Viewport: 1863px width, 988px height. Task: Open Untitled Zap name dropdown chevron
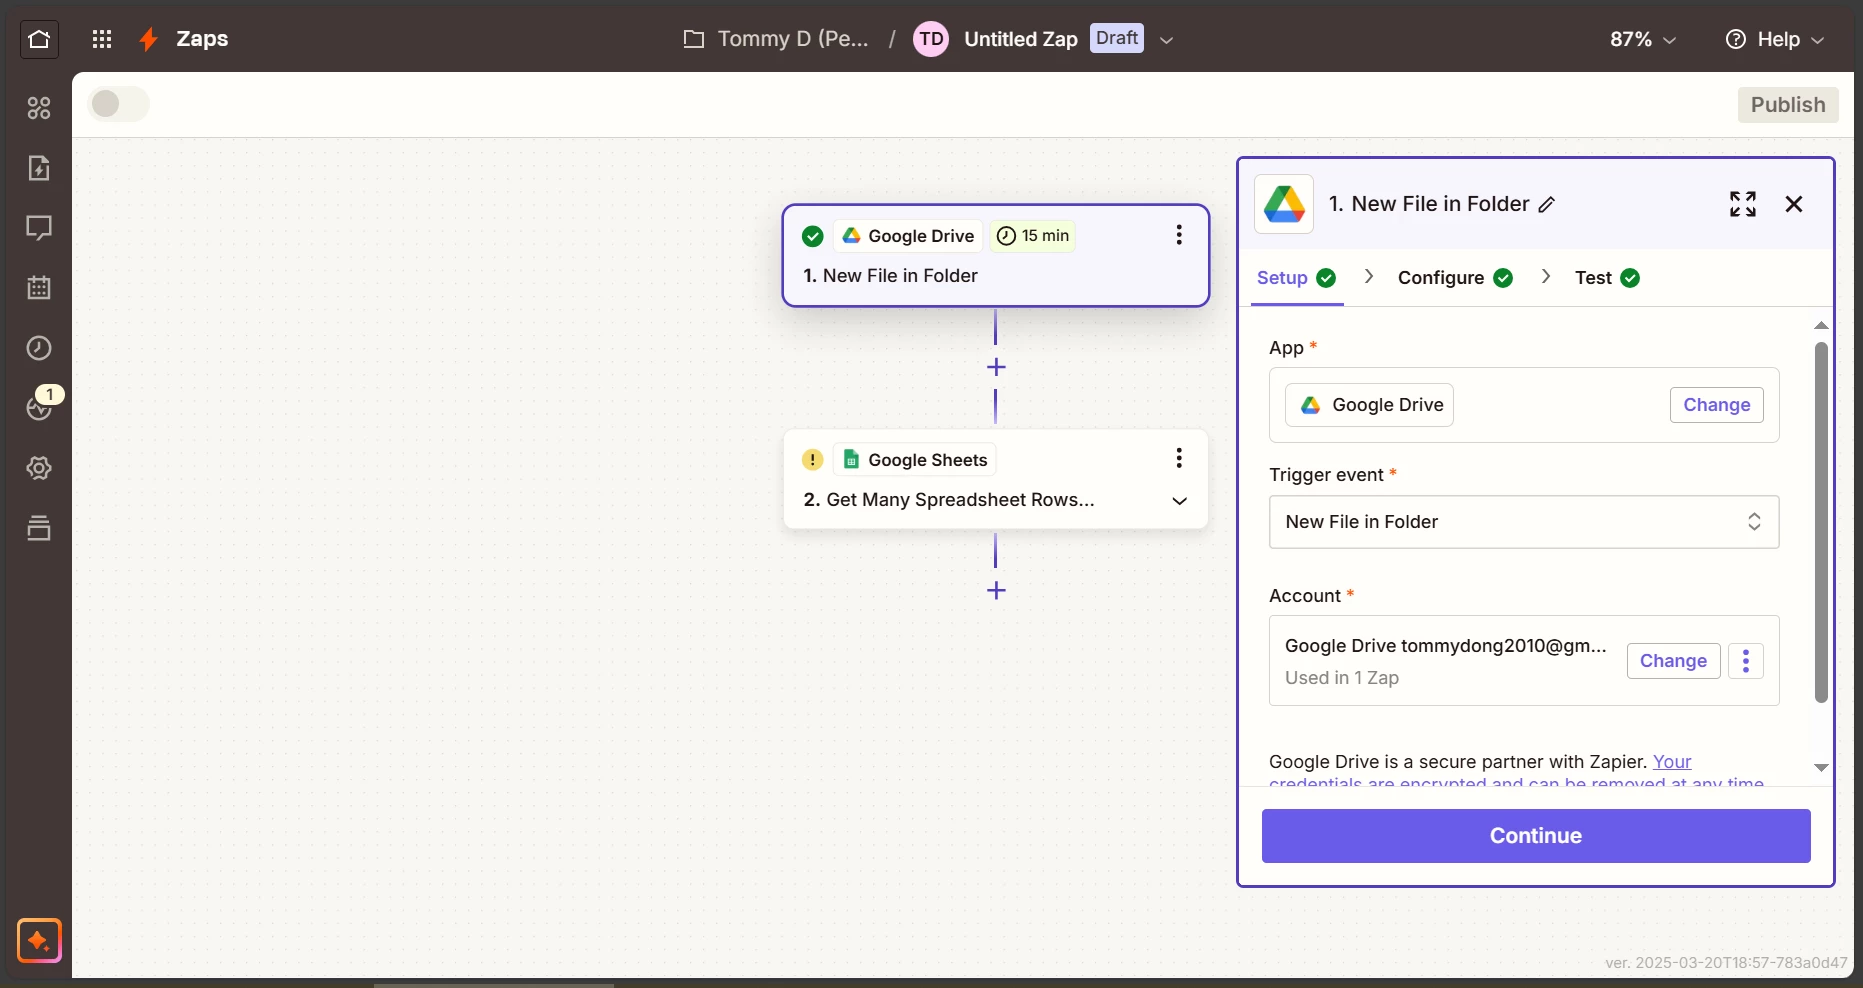[x=1166, y=40]
